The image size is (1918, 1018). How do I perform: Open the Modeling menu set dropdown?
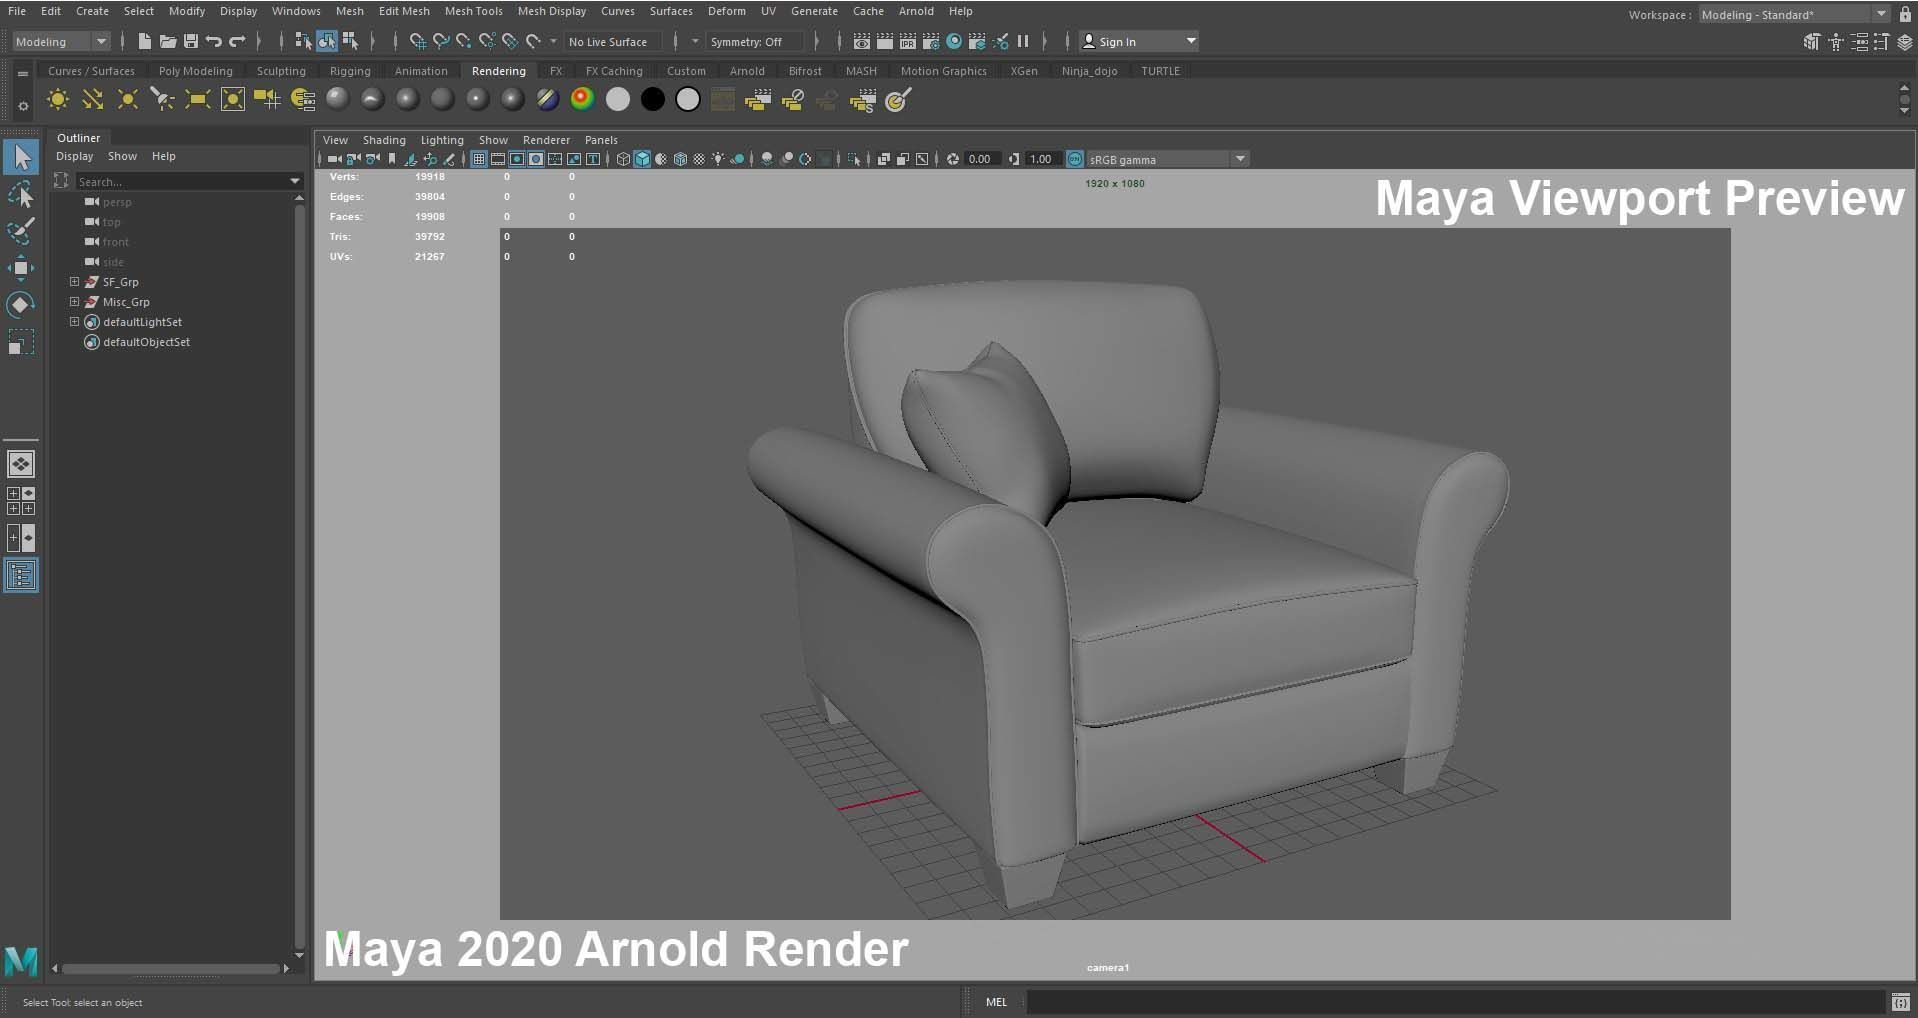61,41
